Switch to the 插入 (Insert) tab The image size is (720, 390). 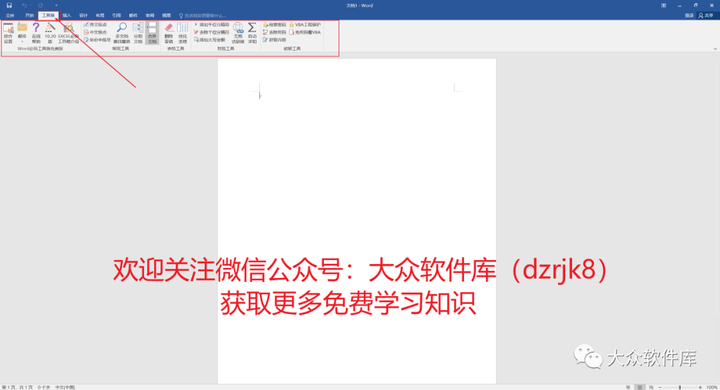tap(67, 16)
